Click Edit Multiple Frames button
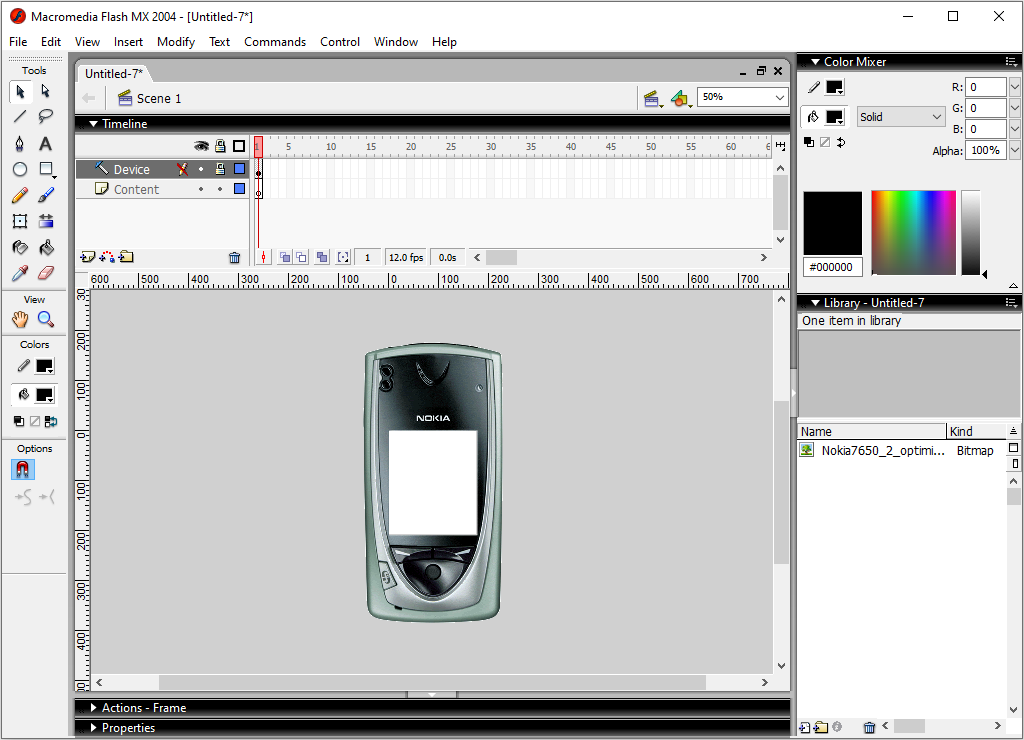This screenshot has height=740, width=1024. coord(322,257)
